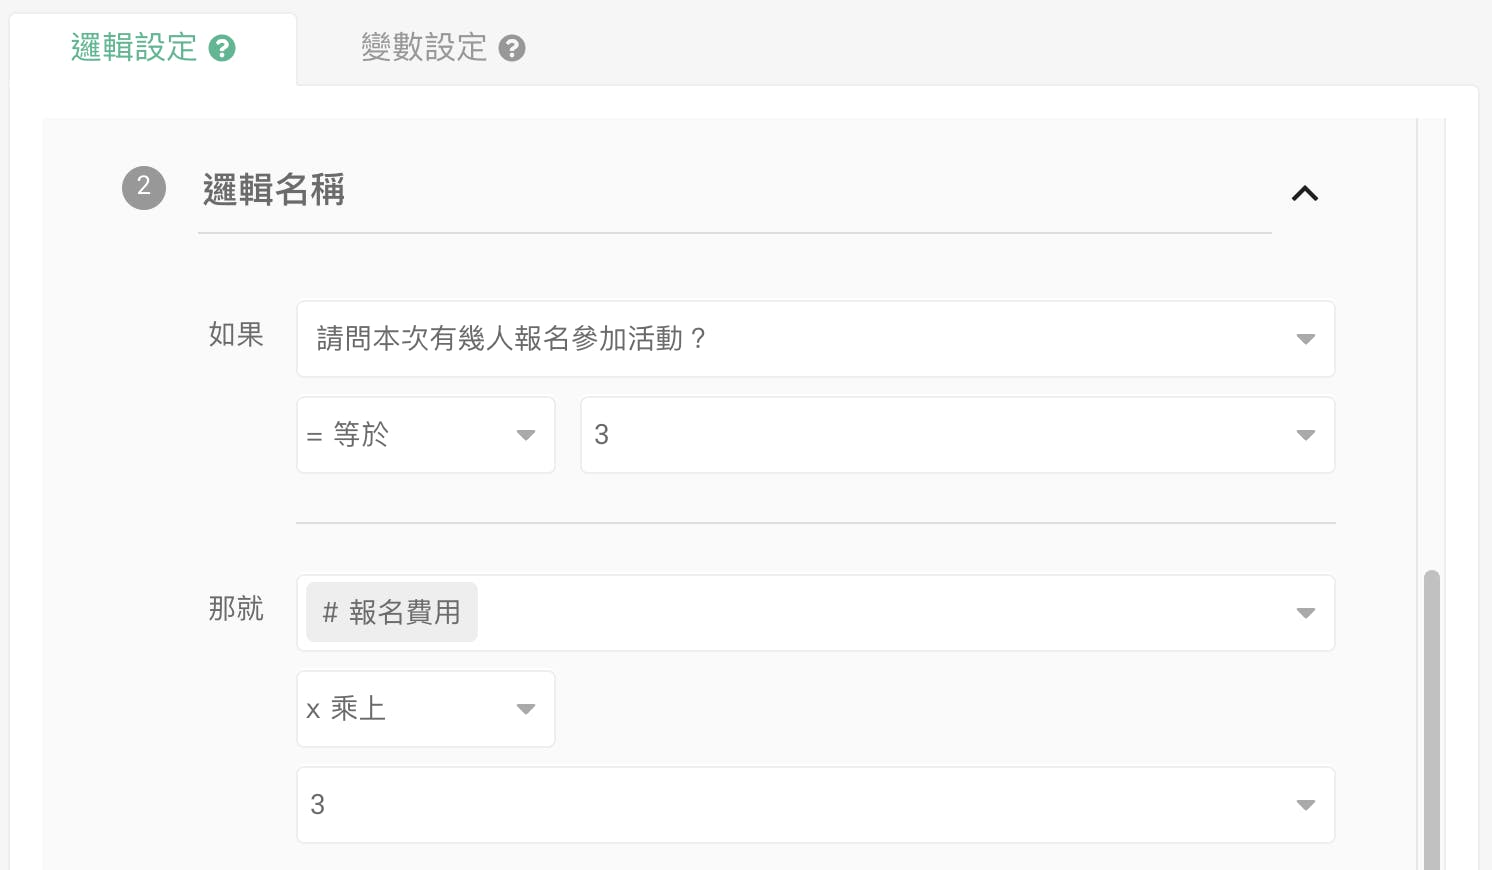The image size is (1492, 870).
Task: Click the 如果 condition label
Action: pyautogui.click(x=236, y=335)
